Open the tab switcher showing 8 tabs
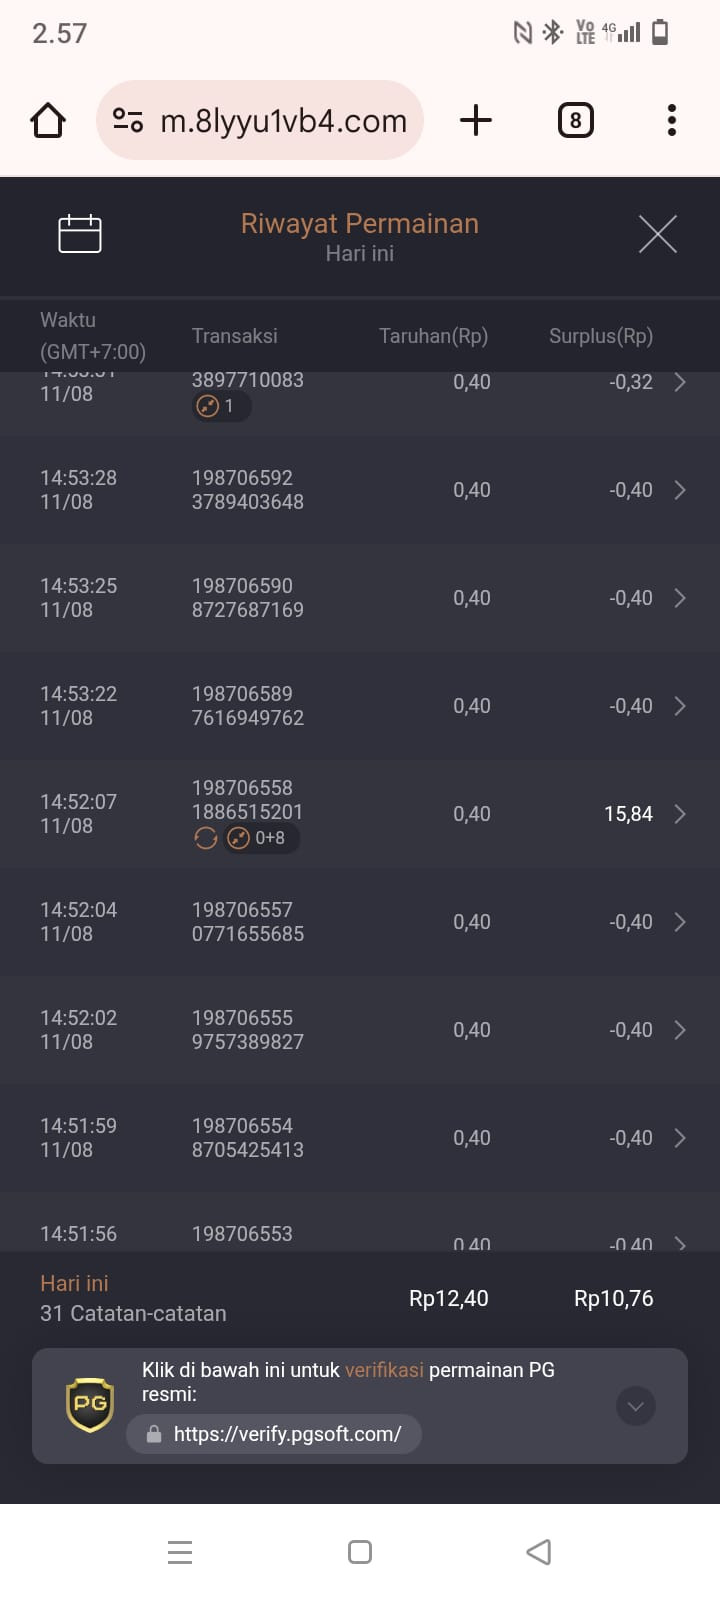Image resolution: width=720 pixels, height=1600 pixels. click(575, 120)
